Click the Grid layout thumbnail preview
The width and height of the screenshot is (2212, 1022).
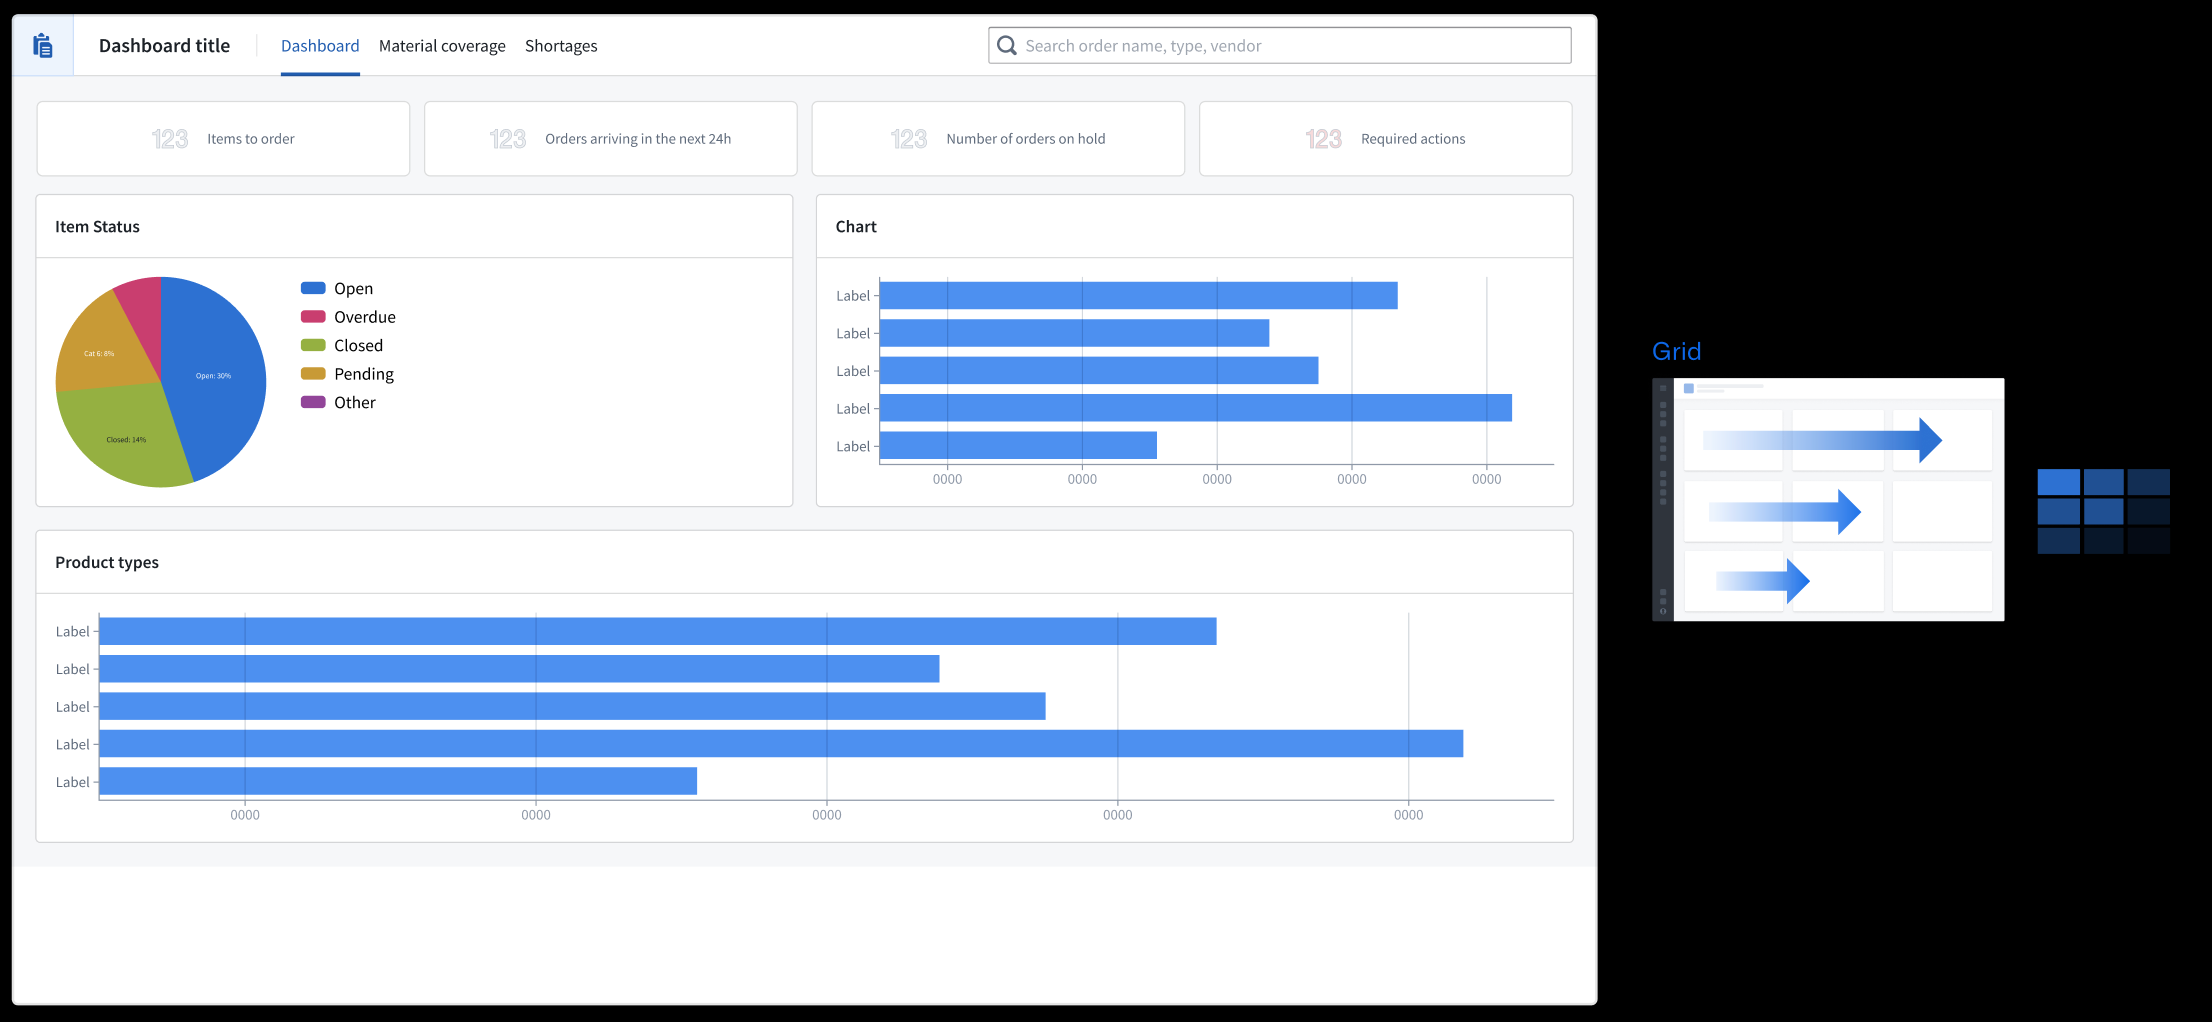click(x=1828, y=499)
